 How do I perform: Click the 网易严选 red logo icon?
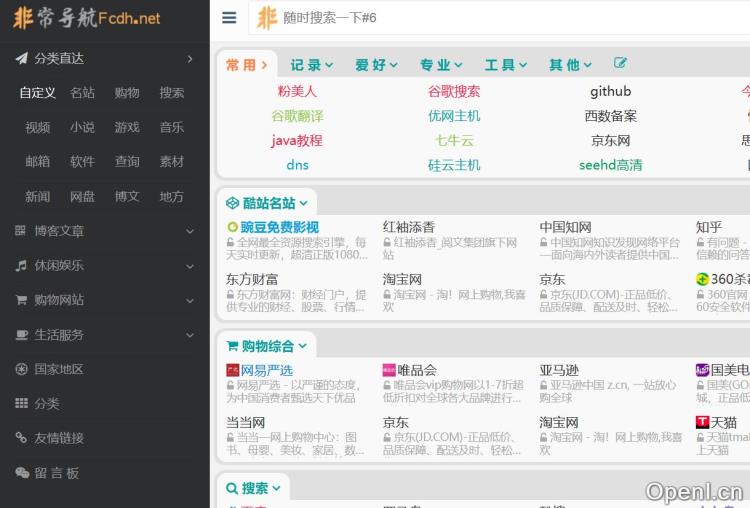point(232,370)
